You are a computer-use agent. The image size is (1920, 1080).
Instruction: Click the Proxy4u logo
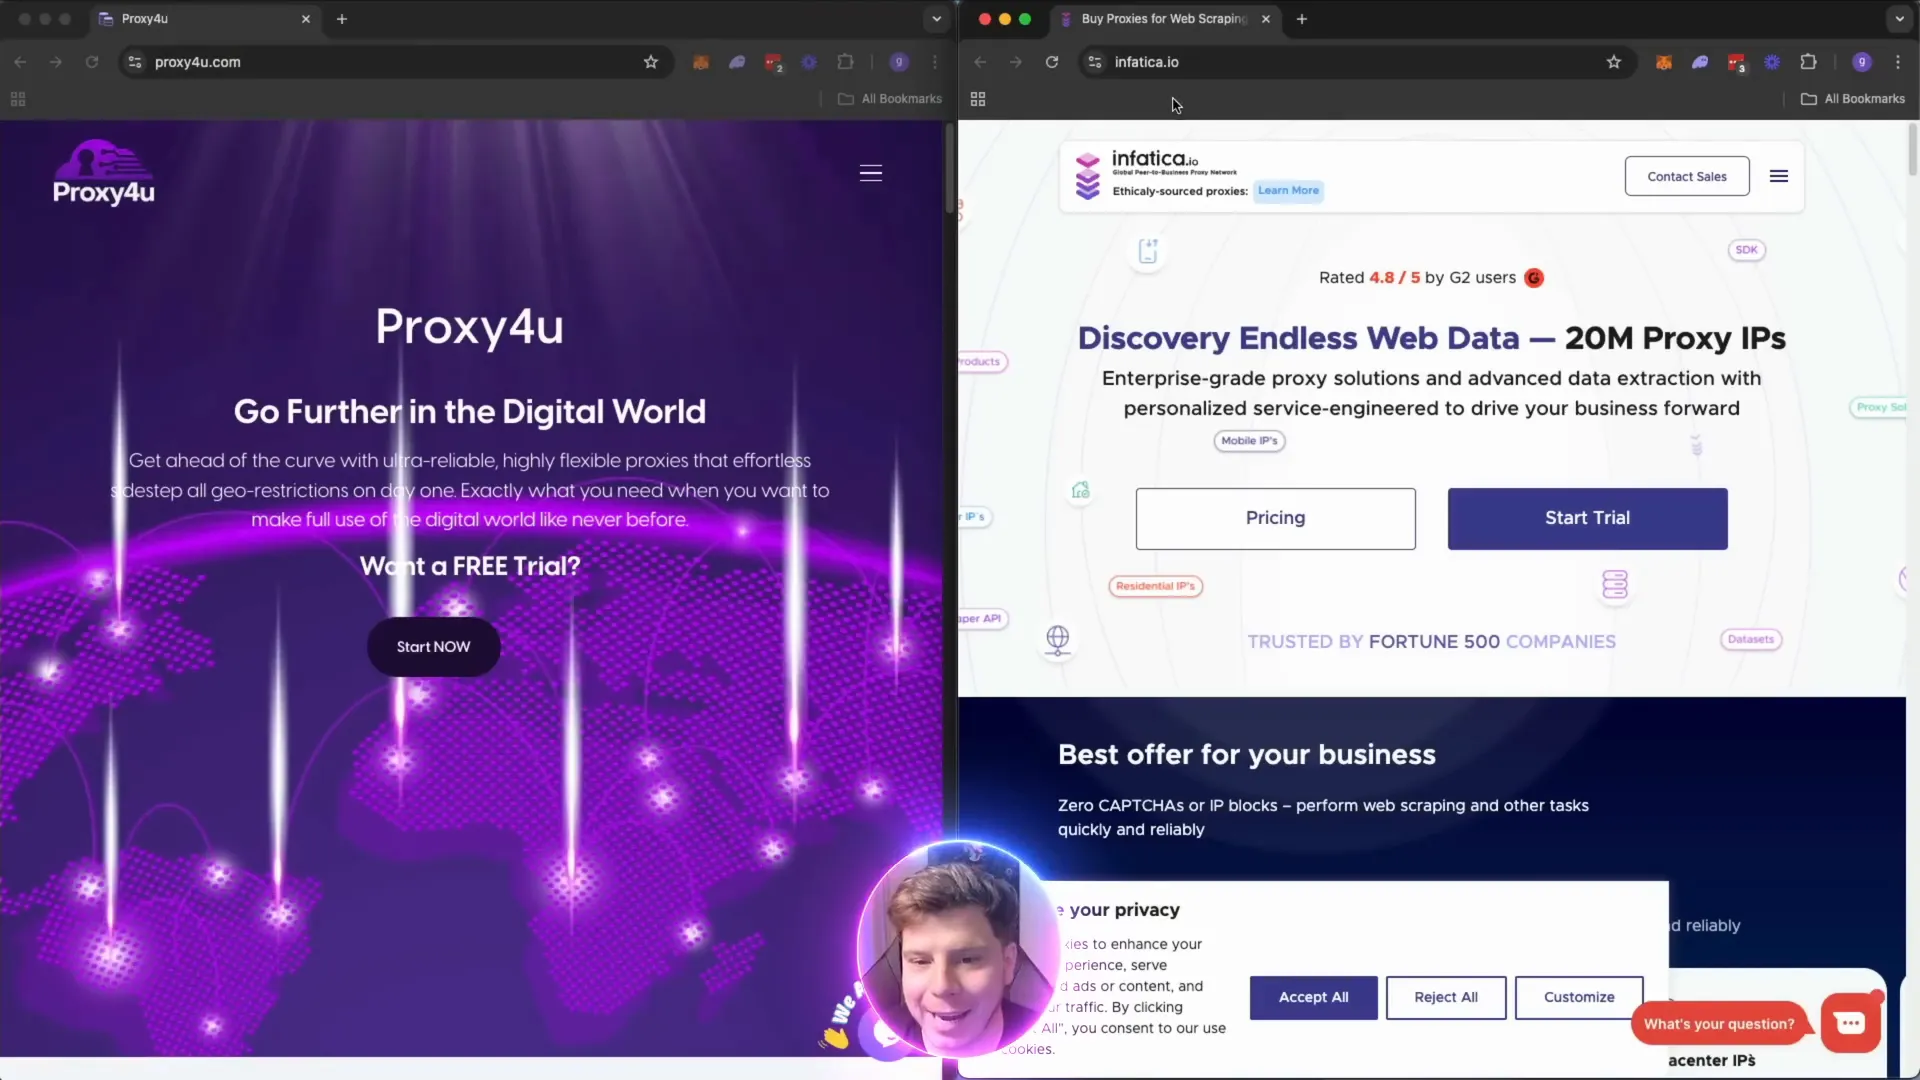point(104,173)
